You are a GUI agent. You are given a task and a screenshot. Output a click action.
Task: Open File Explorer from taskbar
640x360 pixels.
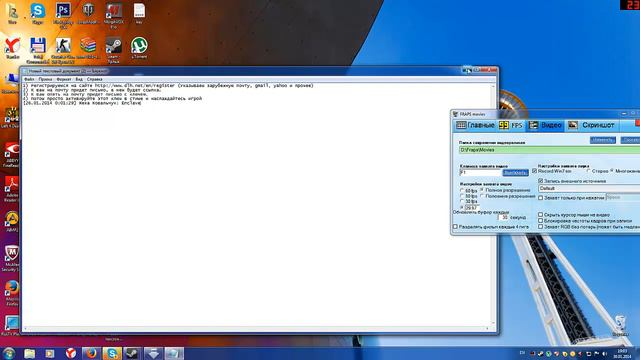pos(29,353)
